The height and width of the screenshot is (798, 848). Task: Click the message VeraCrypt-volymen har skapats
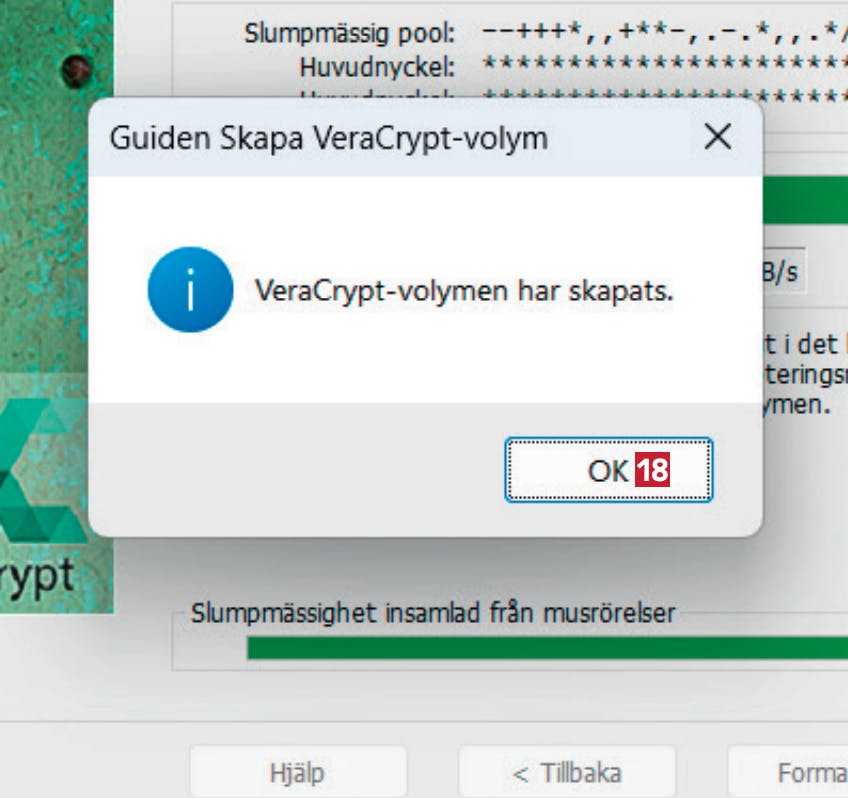pos(464,291)
